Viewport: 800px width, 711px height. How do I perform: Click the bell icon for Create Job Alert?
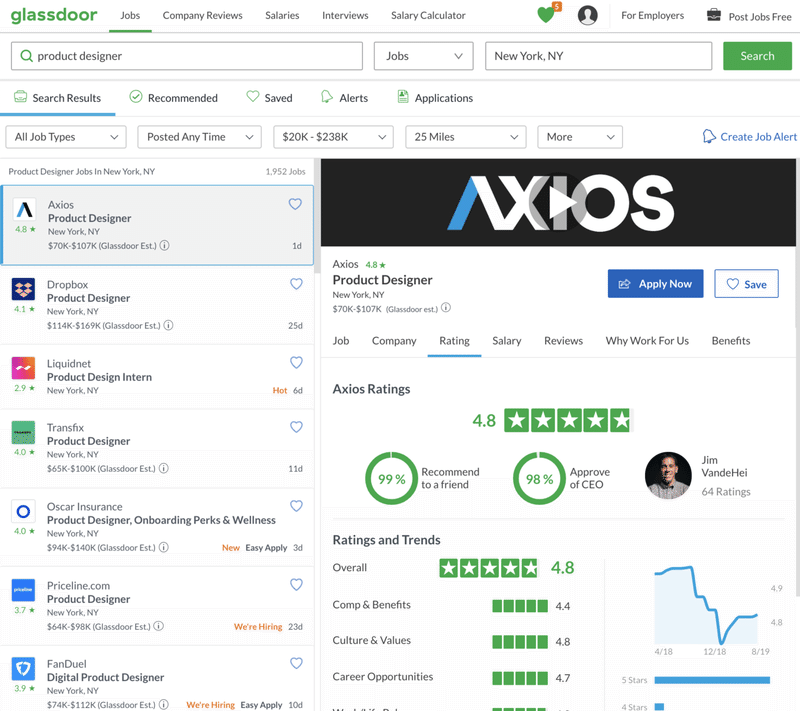point(709,136)
